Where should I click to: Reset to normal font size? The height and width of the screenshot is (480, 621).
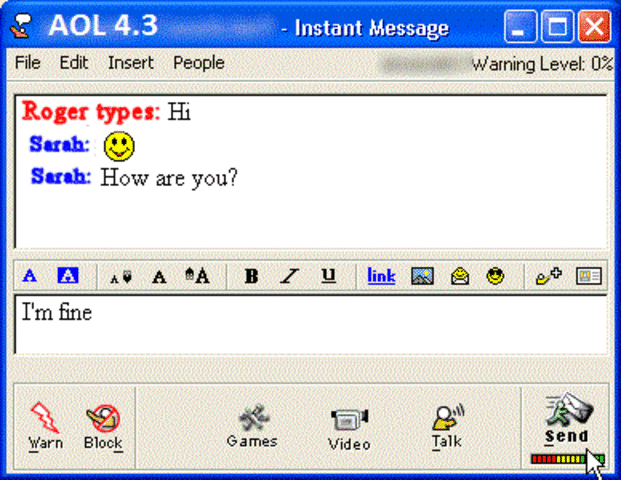pyautogui.click(x=159, y=277)
